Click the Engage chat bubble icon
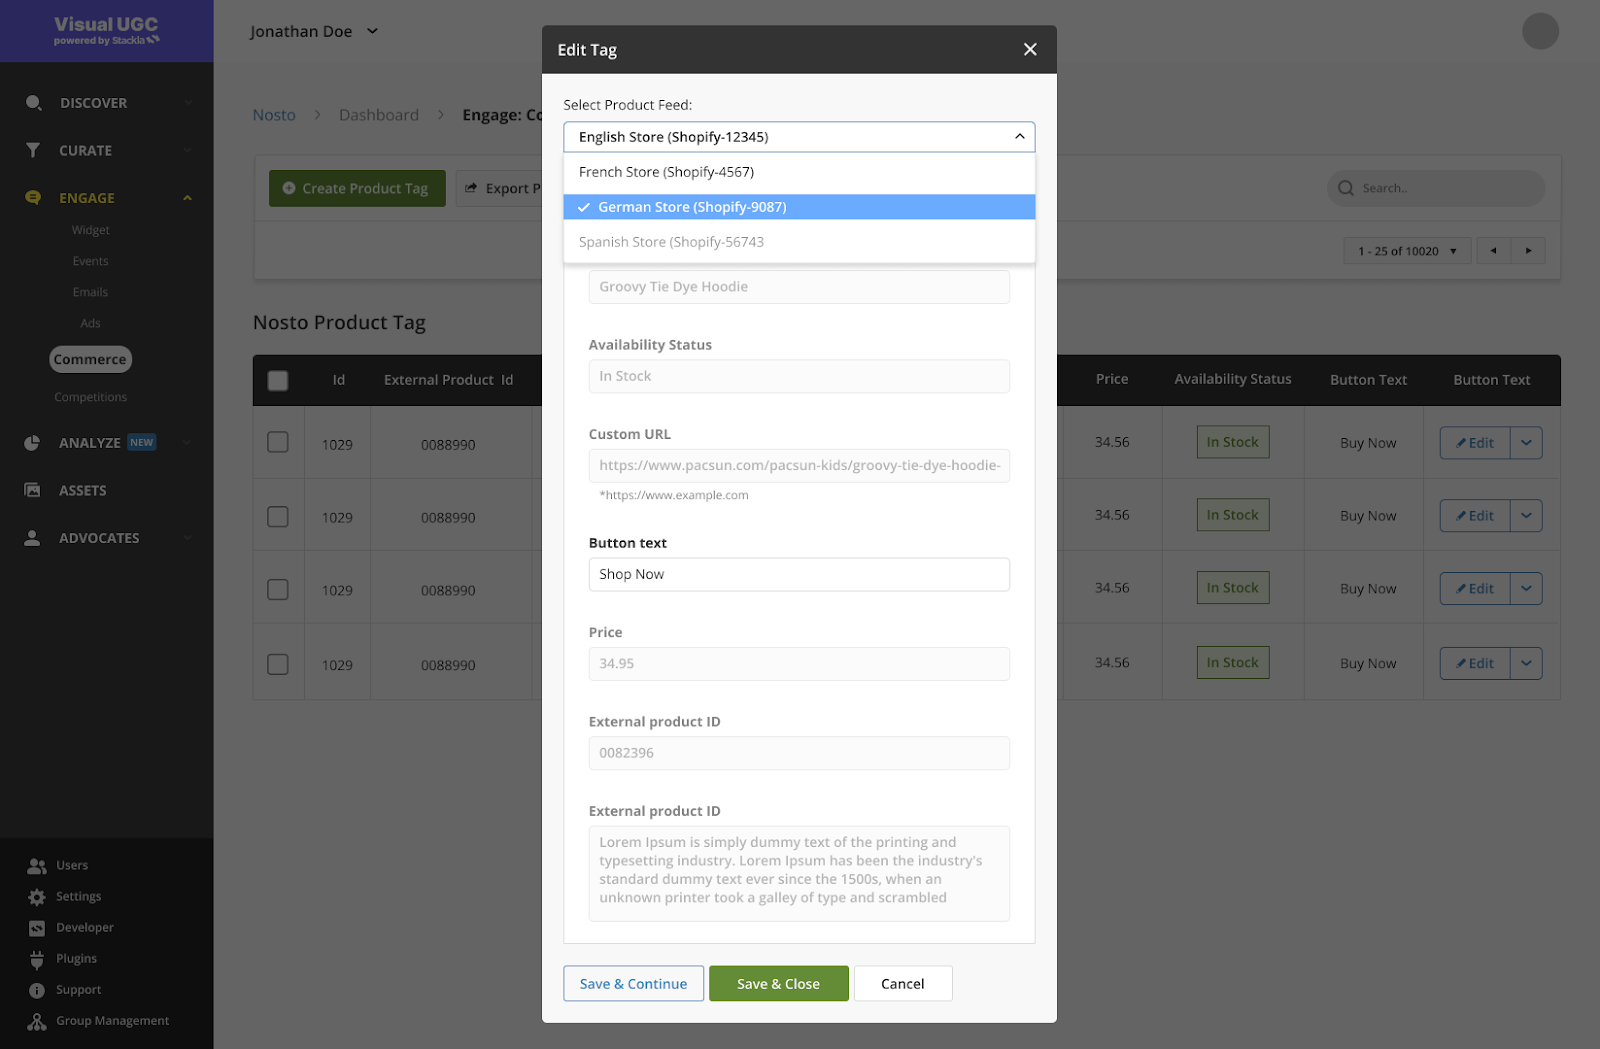The width and height of the screenshot is (1600, 1049). click(x=33, y=198)
